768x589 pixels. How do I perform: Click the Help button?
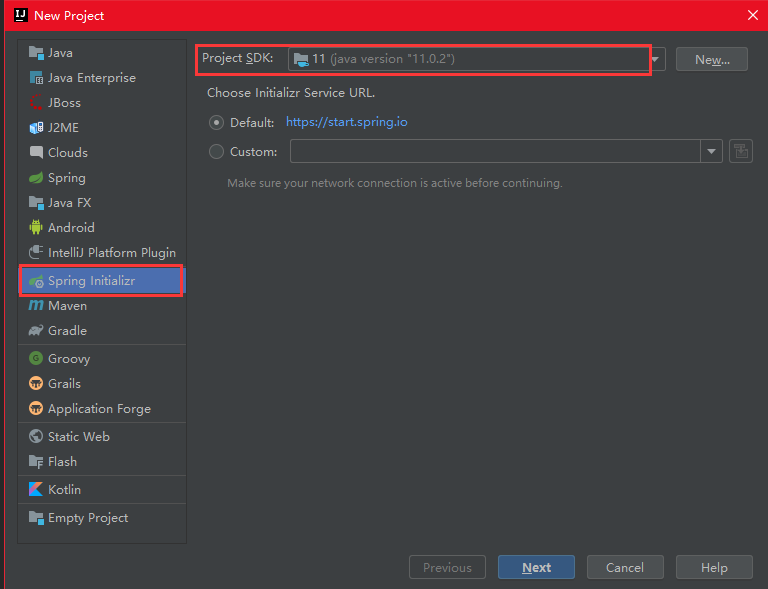[x=714, y=567]
